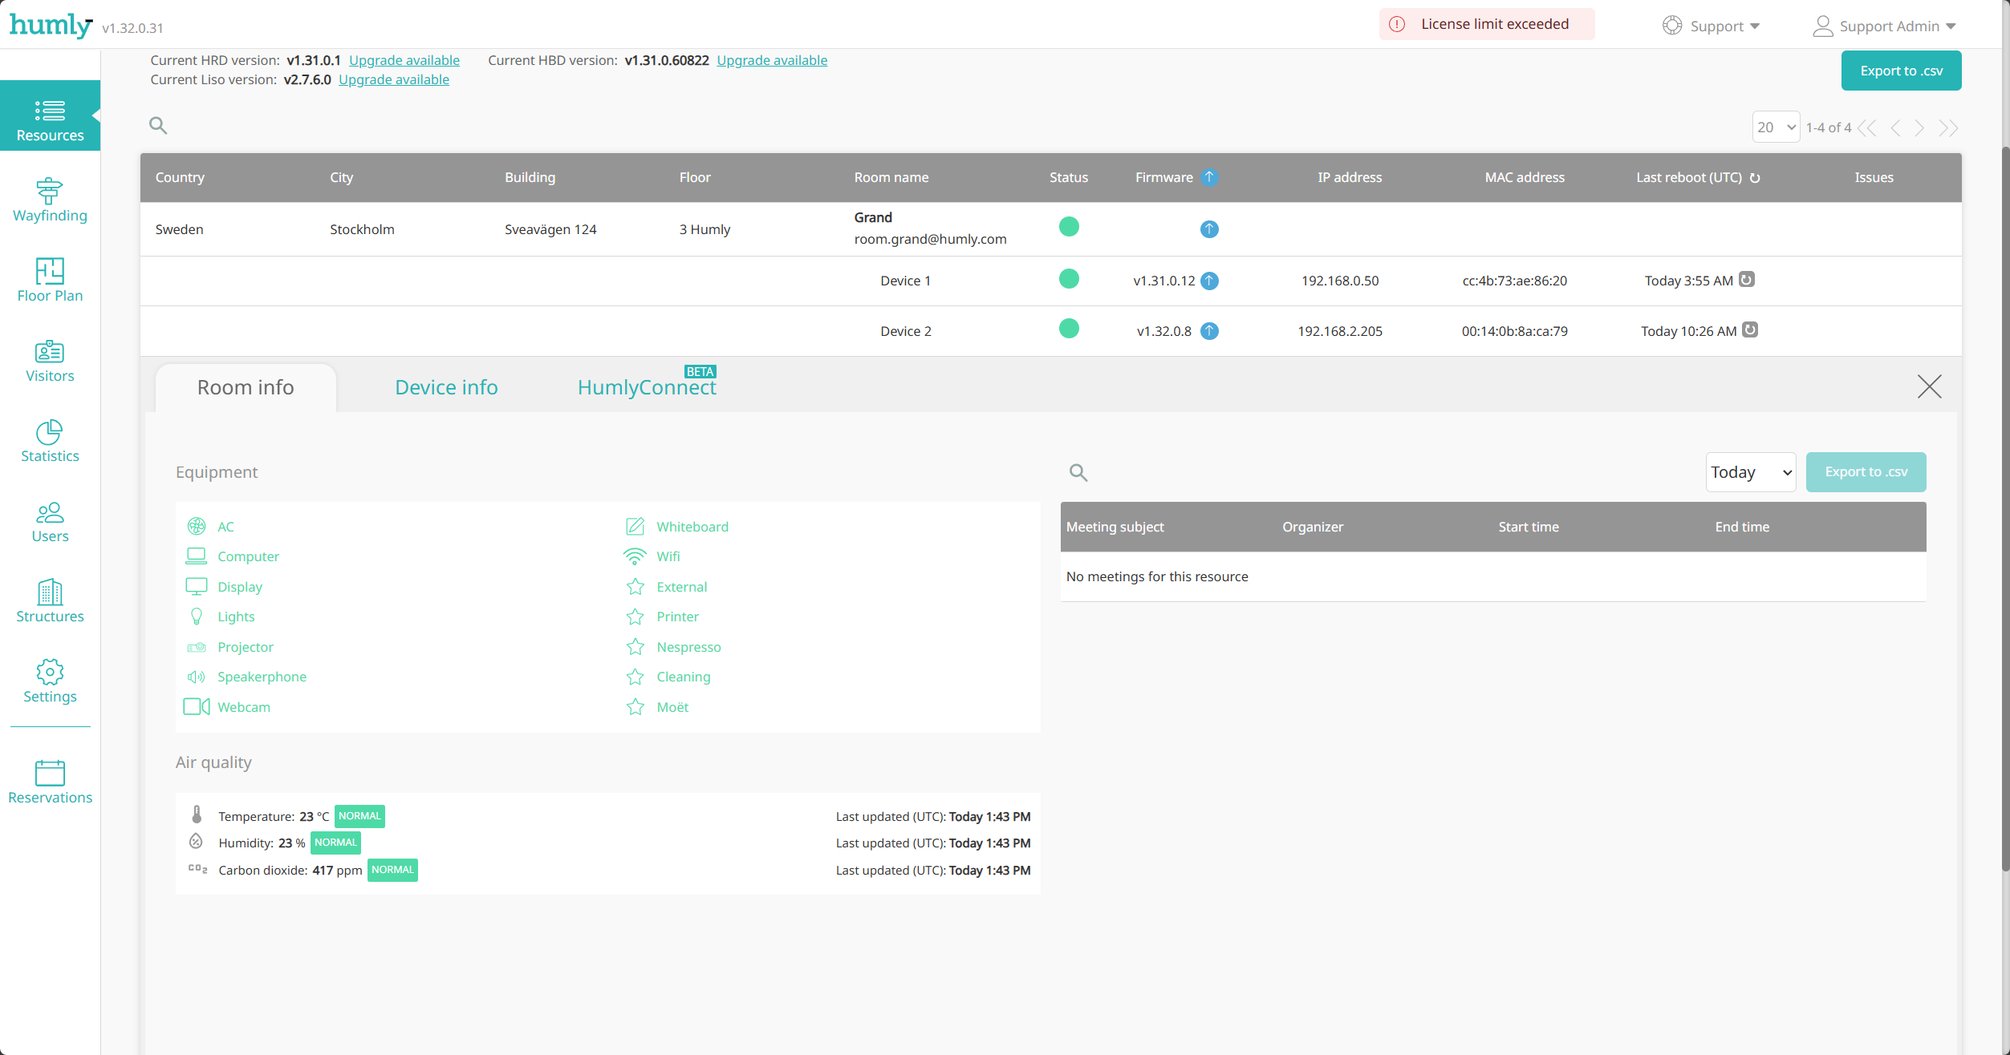Open the Settings sidebar section
The width and height of the screenshot is (2010, 1055).
[x=50, y=681]
